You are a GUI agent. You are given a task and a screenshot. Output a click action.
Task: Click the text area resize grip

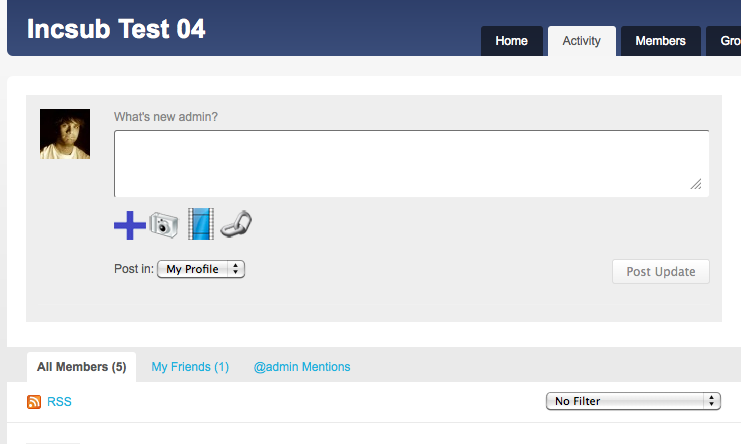pyautogui.click(x=696, y=184)
